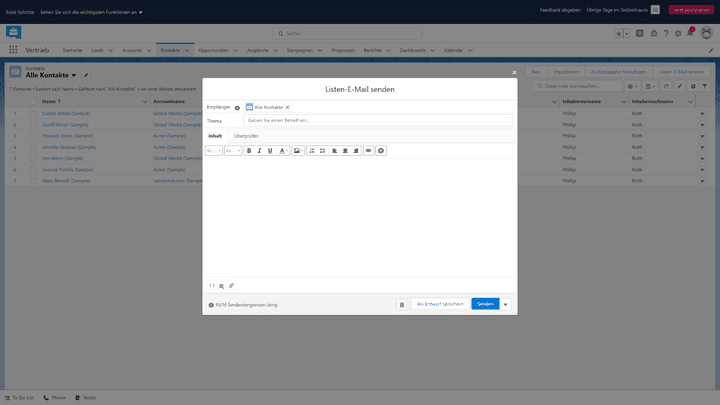Open the Accounts tab
The height and width of the screenshot is (405, 720).
[x=132, y=51]
